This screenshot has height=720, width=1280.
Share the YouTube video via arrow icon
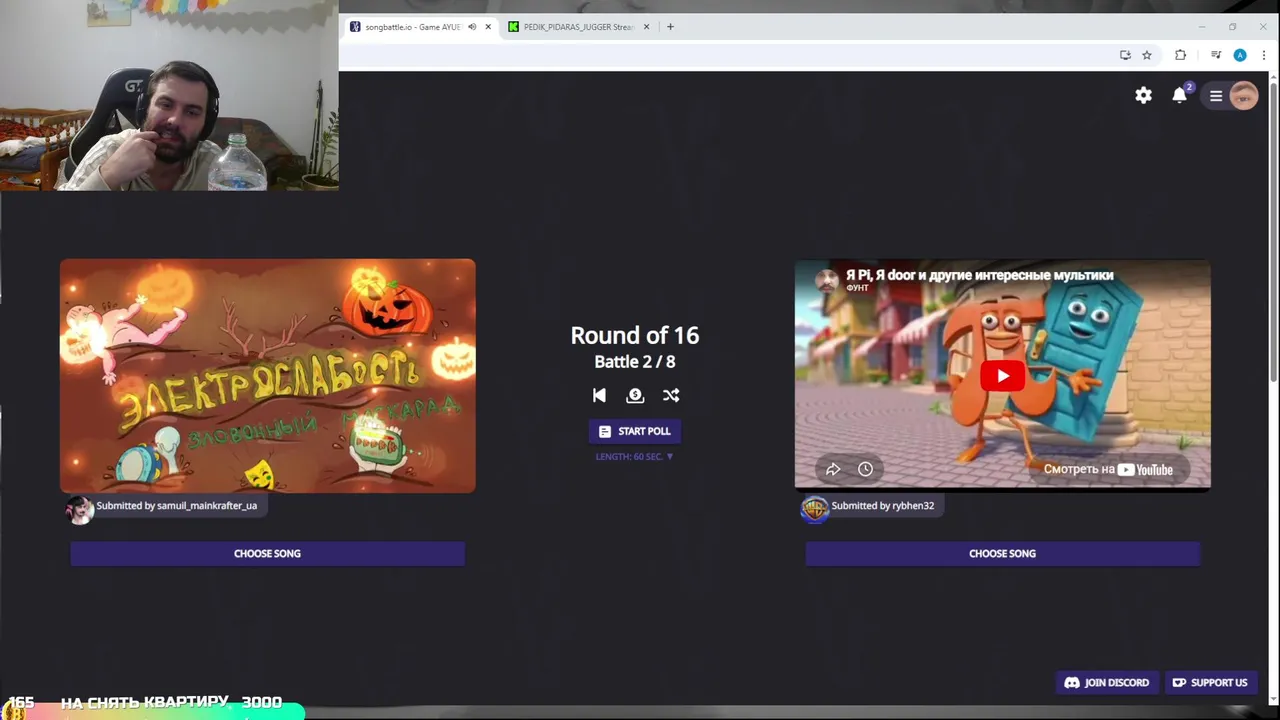[832, 469]
